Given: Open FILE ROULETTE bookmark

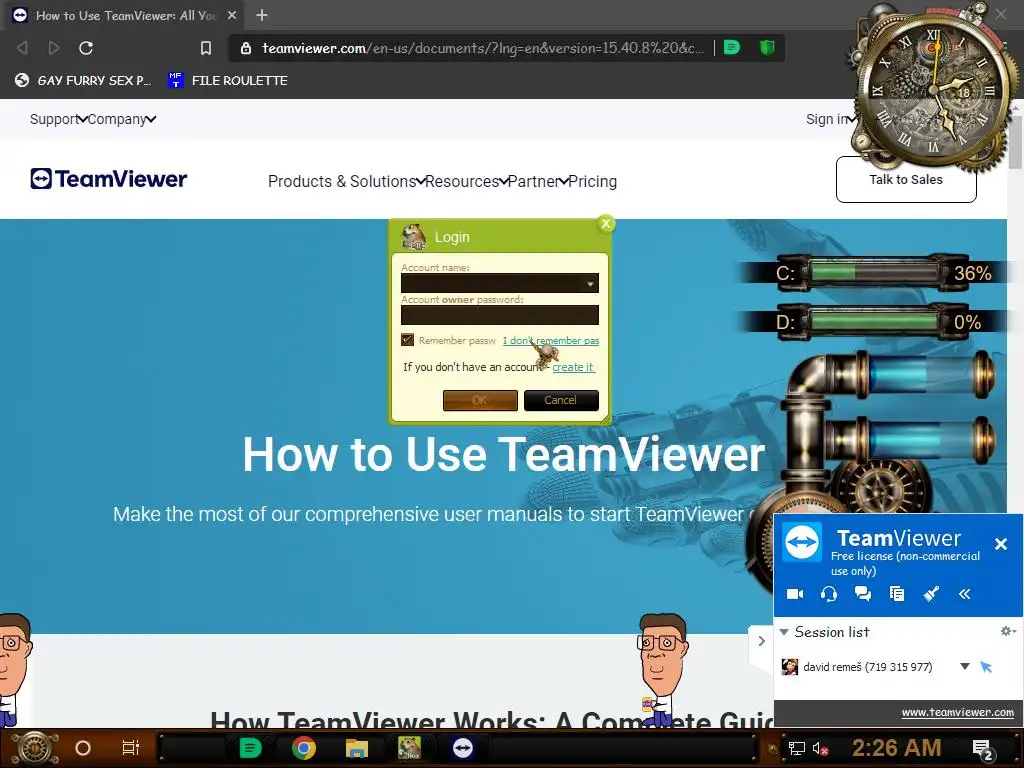Looking at the screenshot, I should point(227,80).
